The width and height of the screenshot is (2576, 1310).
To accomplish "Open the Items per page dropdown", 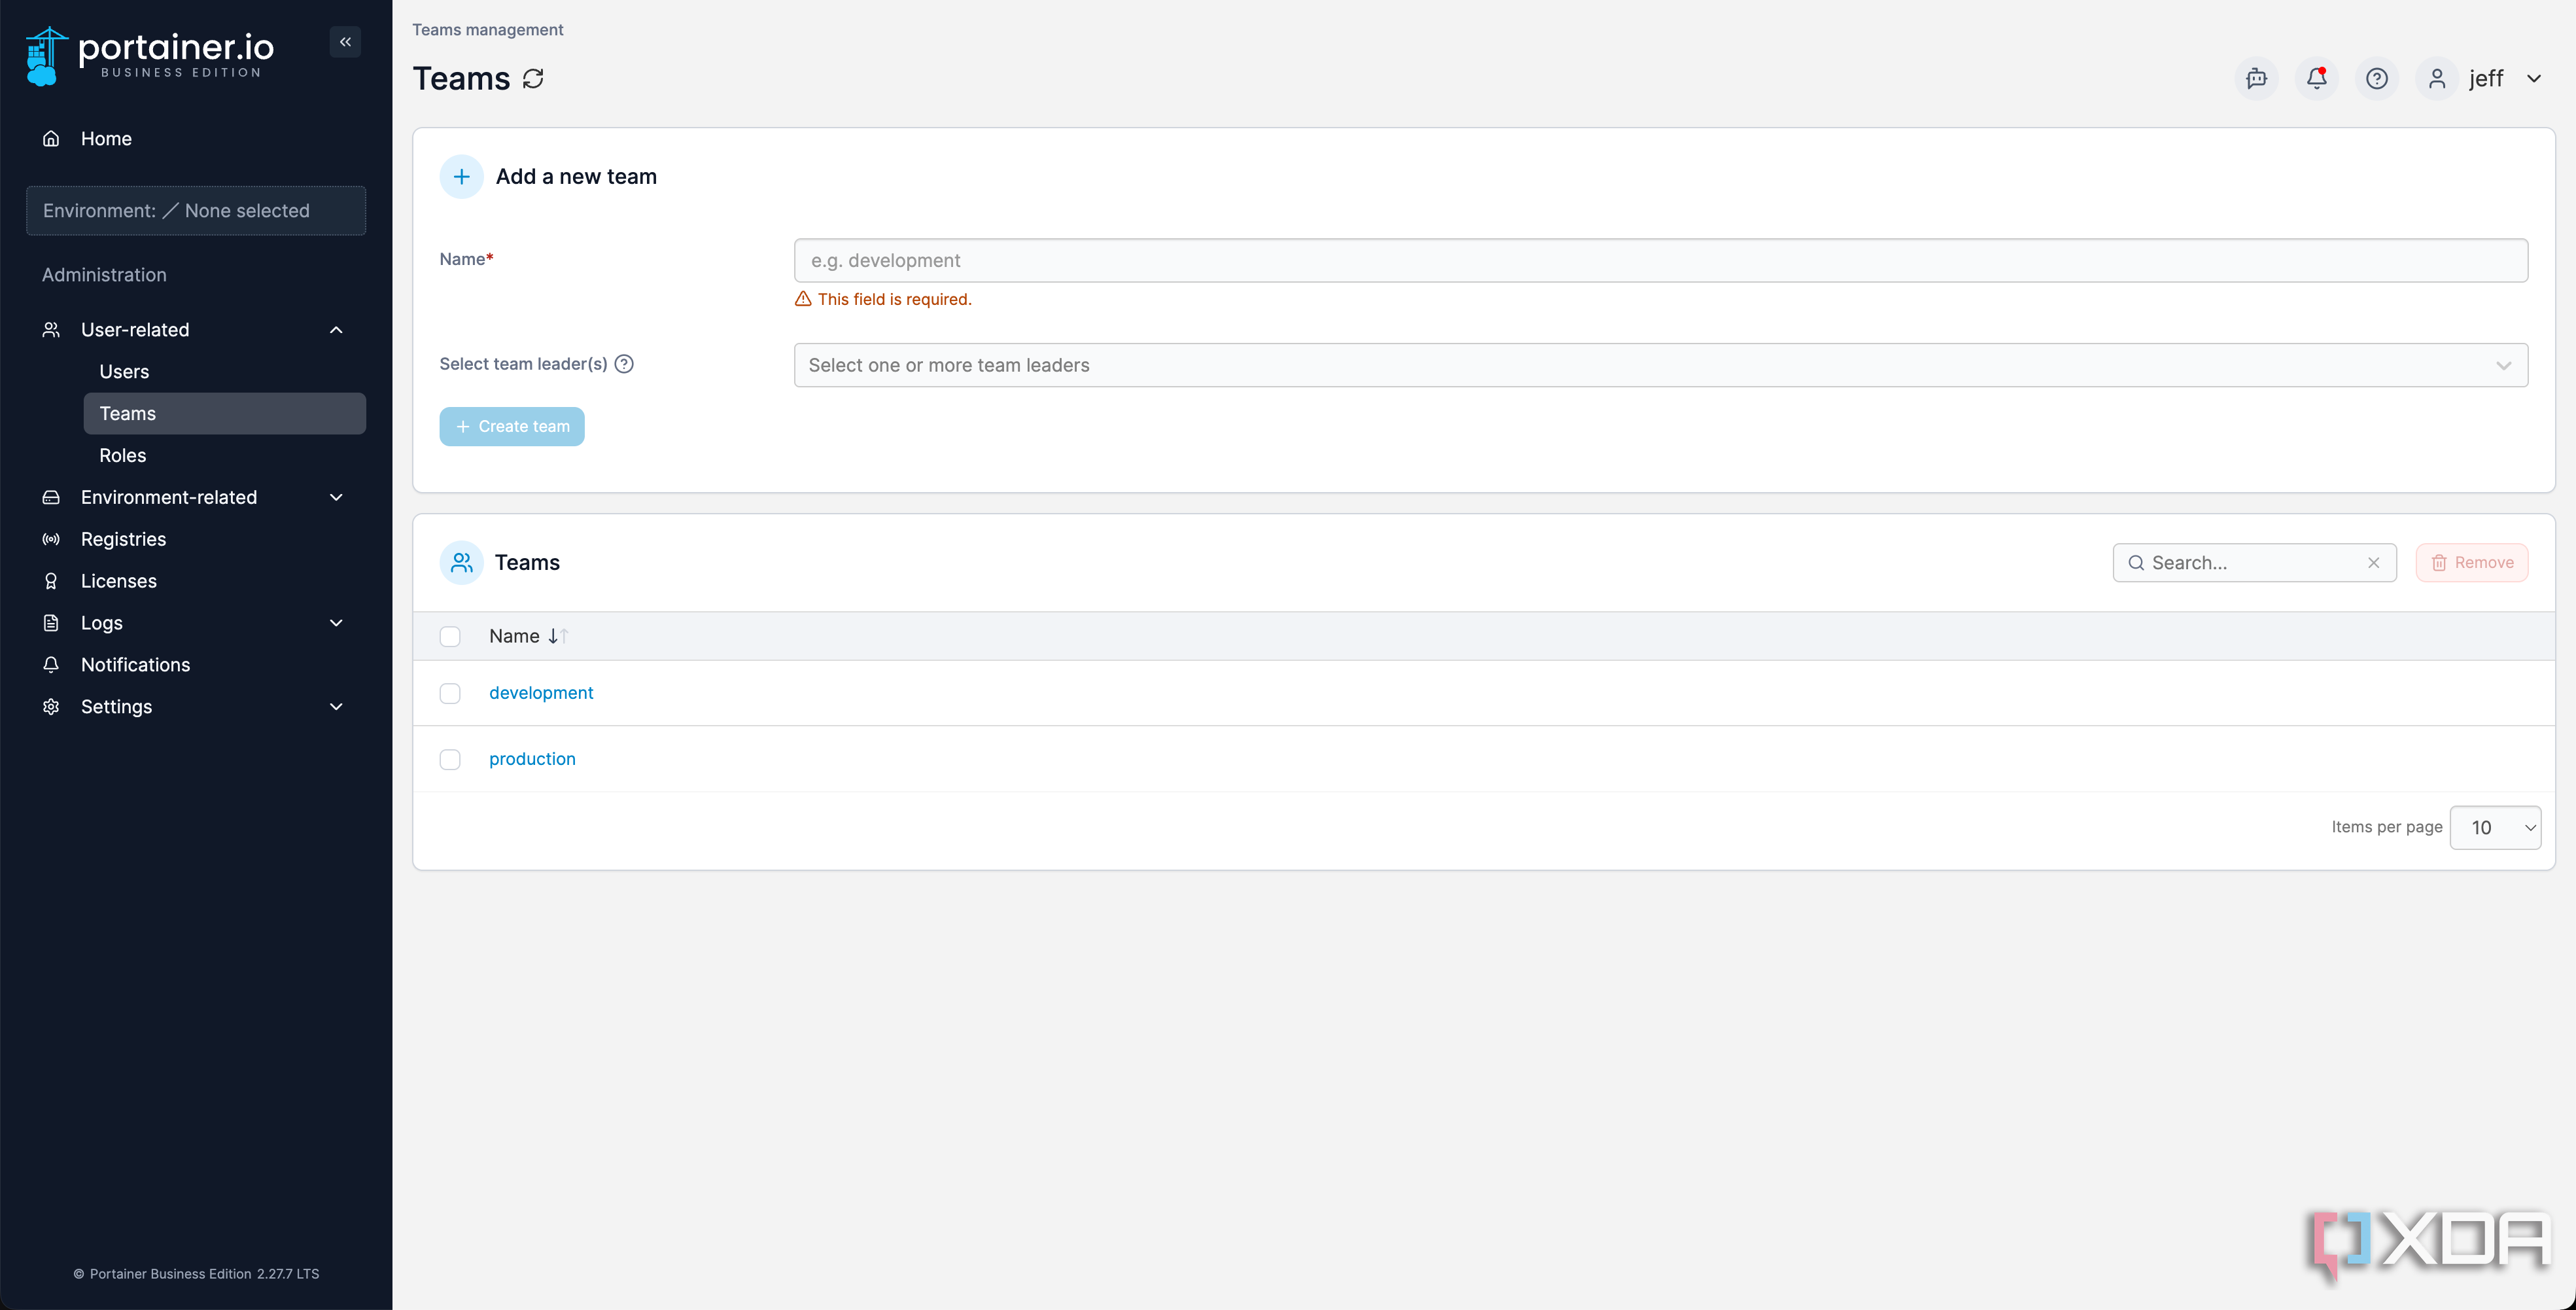I will click(x=2495, y=828).
